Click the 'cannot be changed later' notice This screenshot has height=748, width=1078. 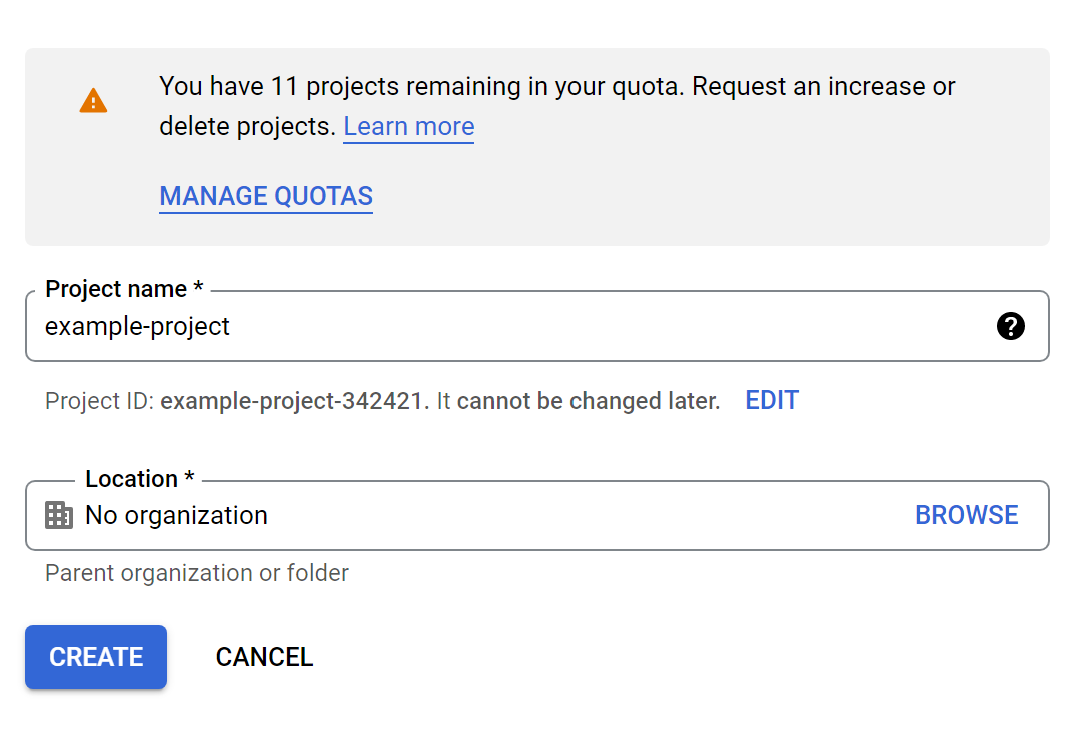point(588,401)
